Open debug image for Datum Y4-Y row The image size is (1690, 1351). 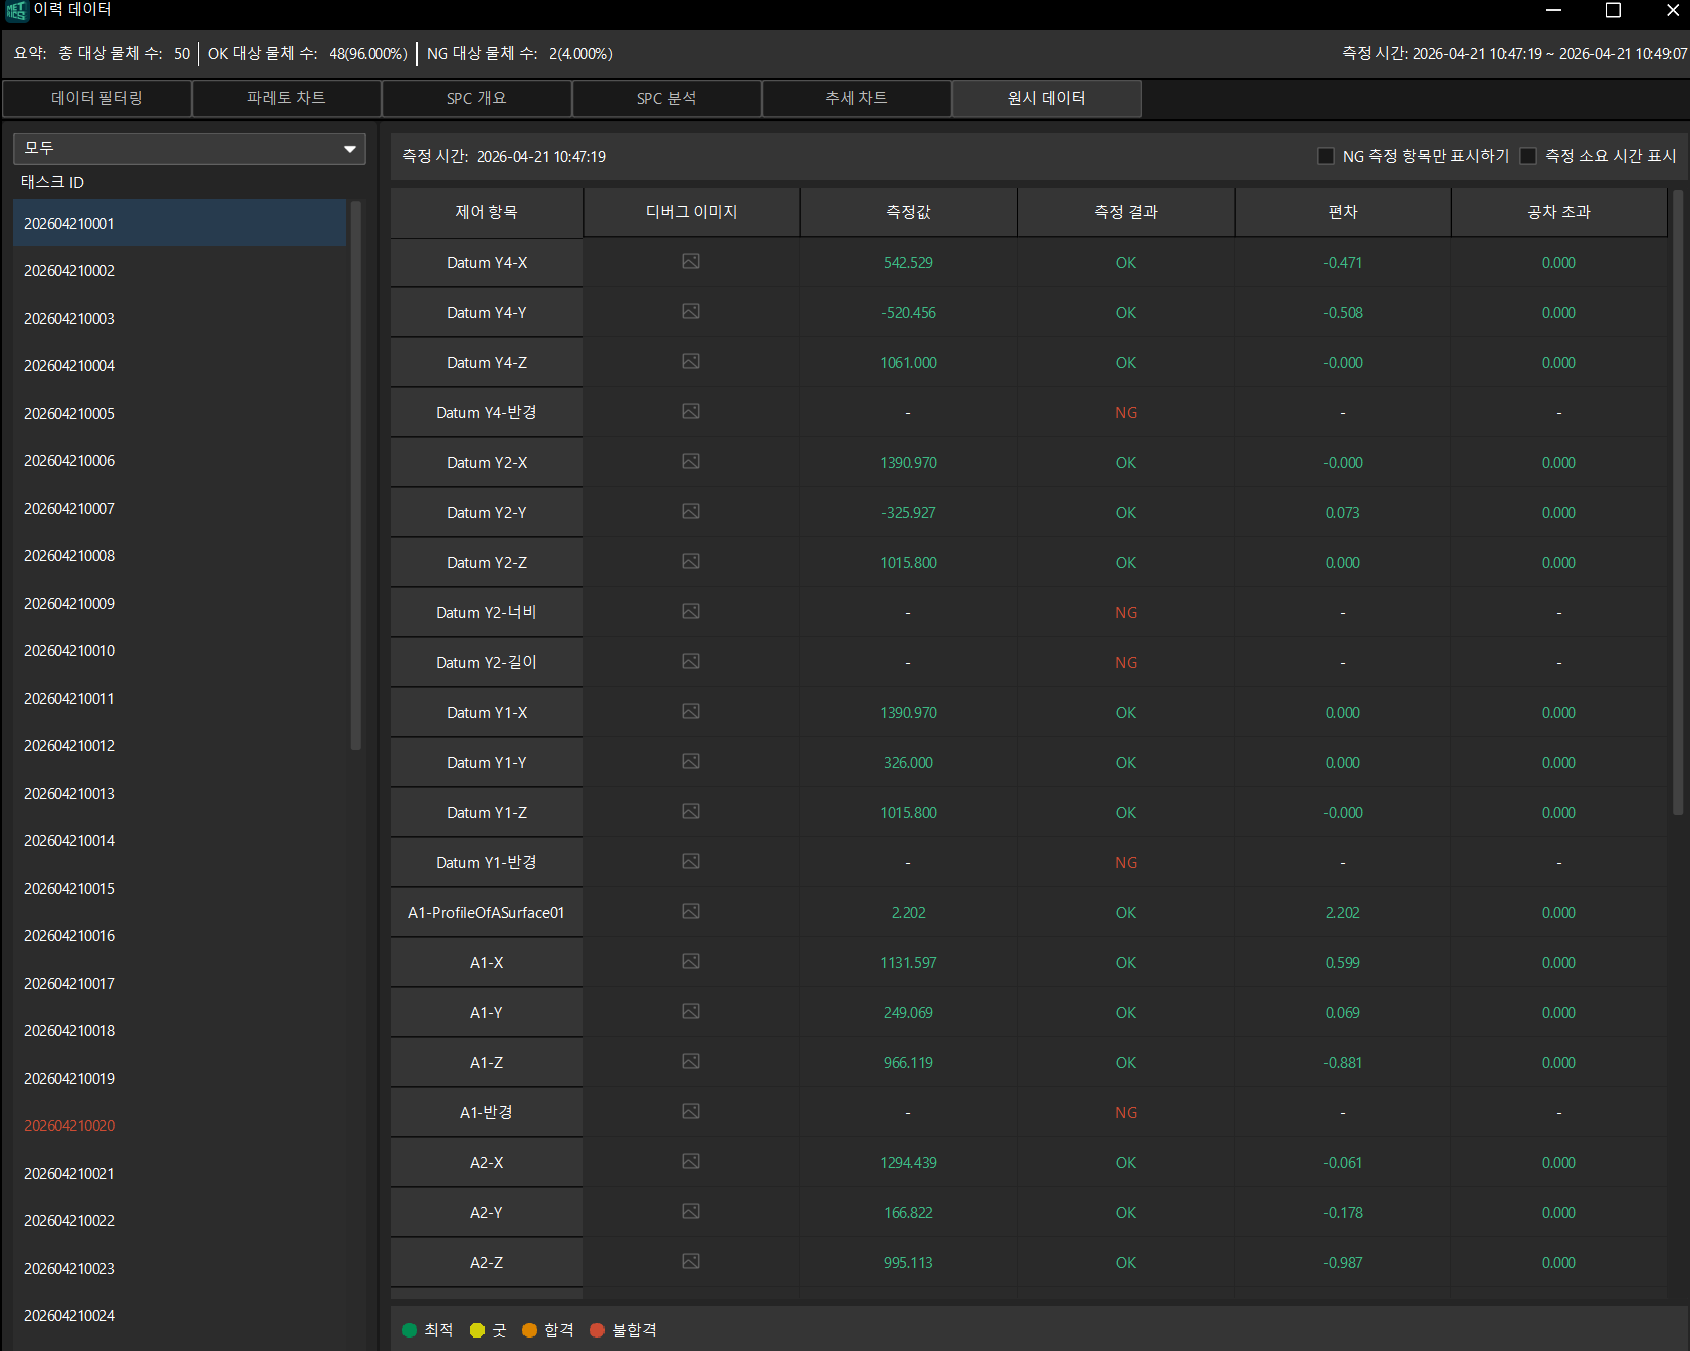click(691, 311)
